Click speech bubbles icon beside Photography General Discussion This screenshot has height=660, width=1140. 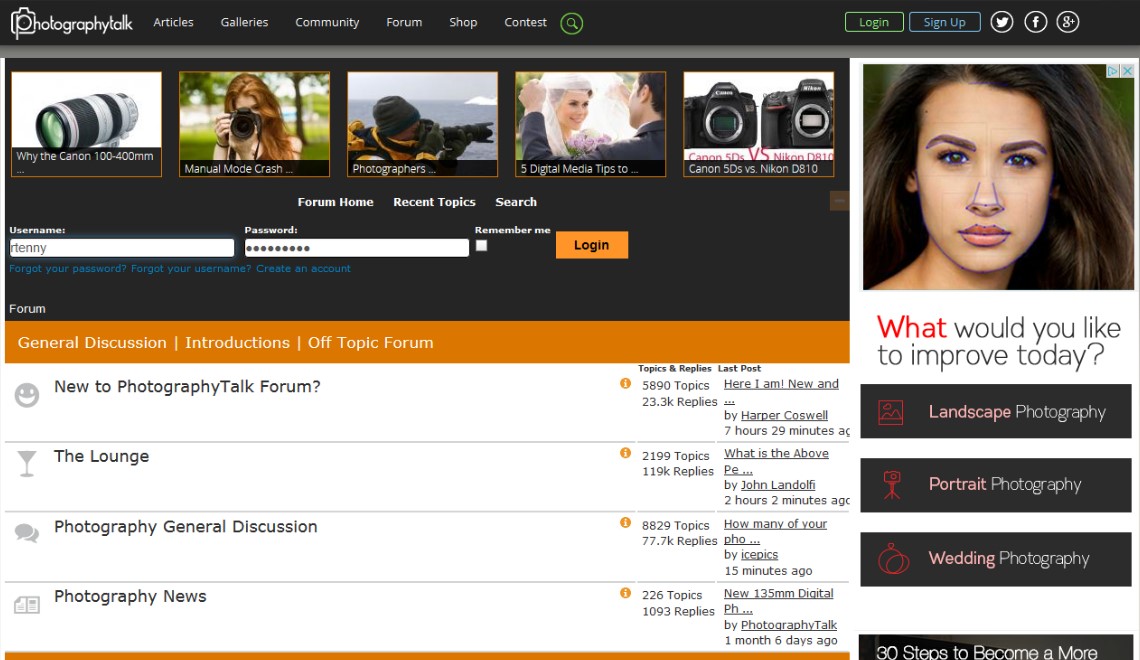click(27, 533)
